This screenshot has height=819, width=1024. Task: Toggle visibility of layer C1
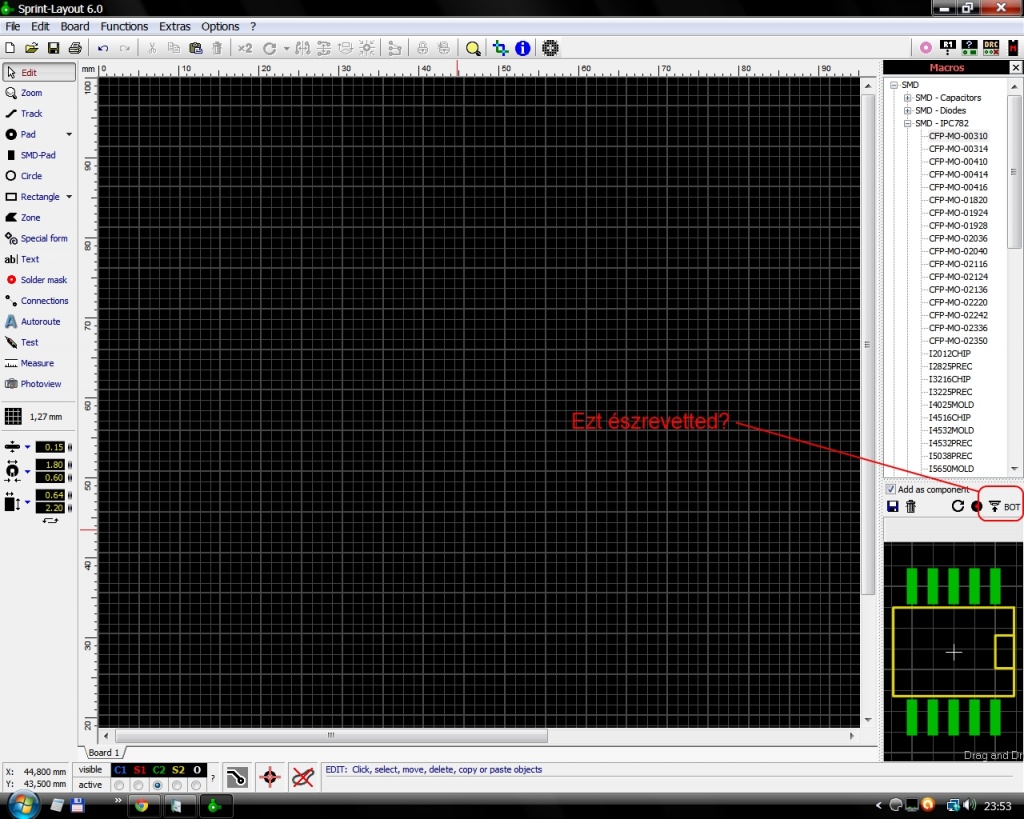point(120,770)
